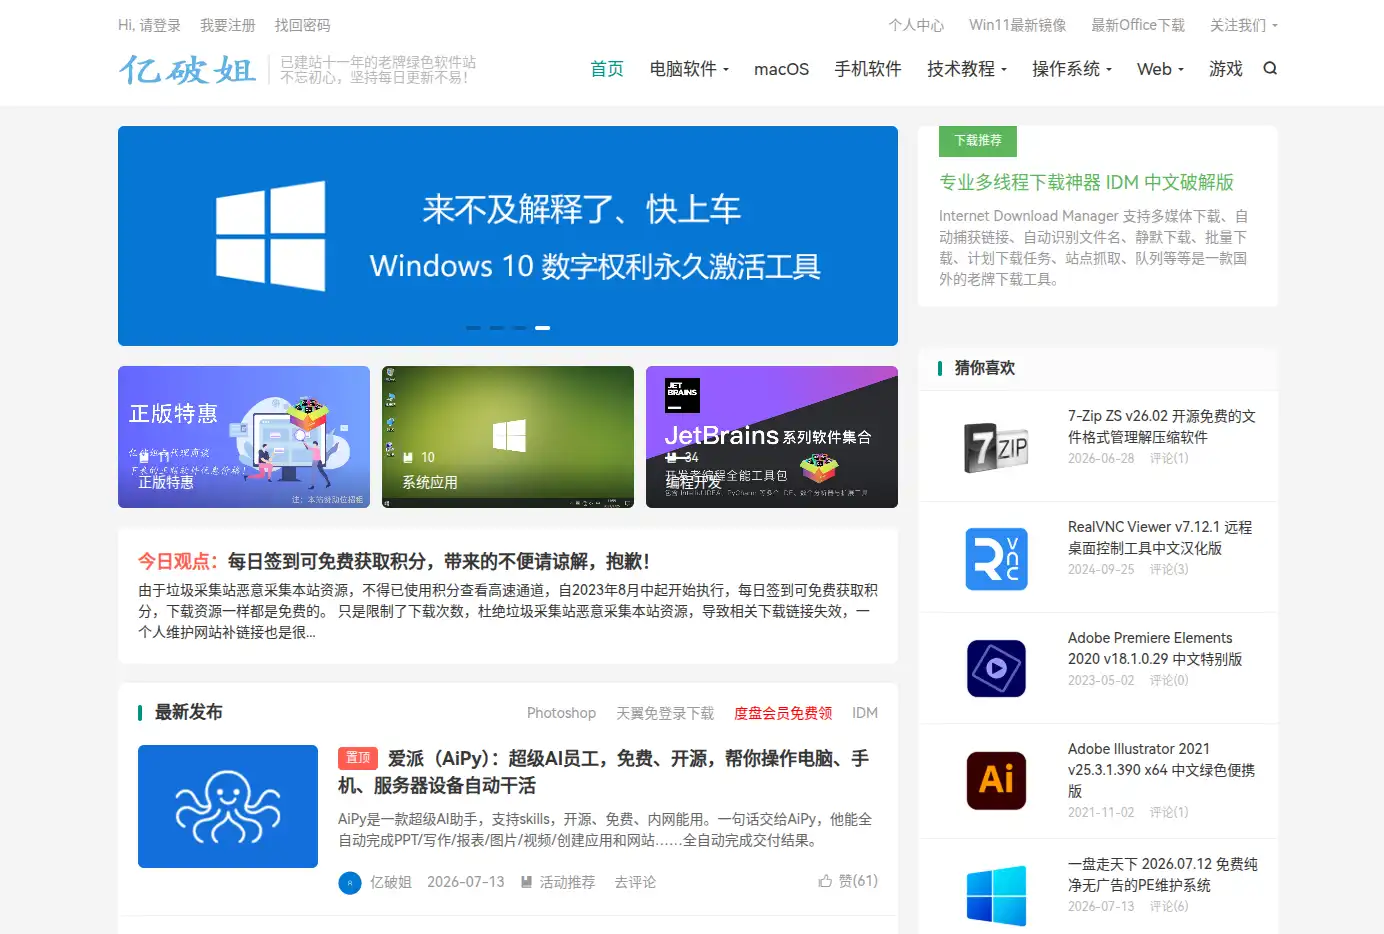
Task: Open the 天翼免登录下载 tag link
Action: tap(665, 713)
